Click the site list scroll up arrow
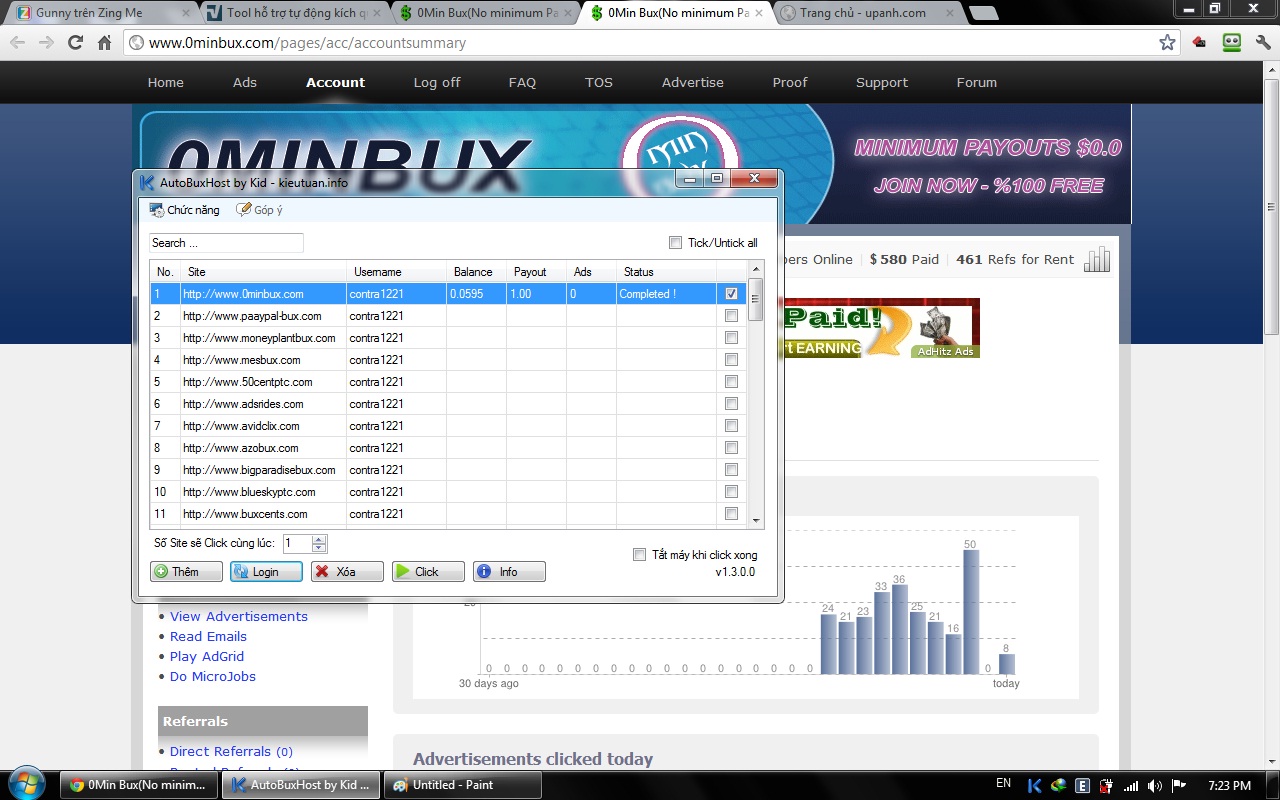This screenshot has height=800, width=1280. (756, 269)
